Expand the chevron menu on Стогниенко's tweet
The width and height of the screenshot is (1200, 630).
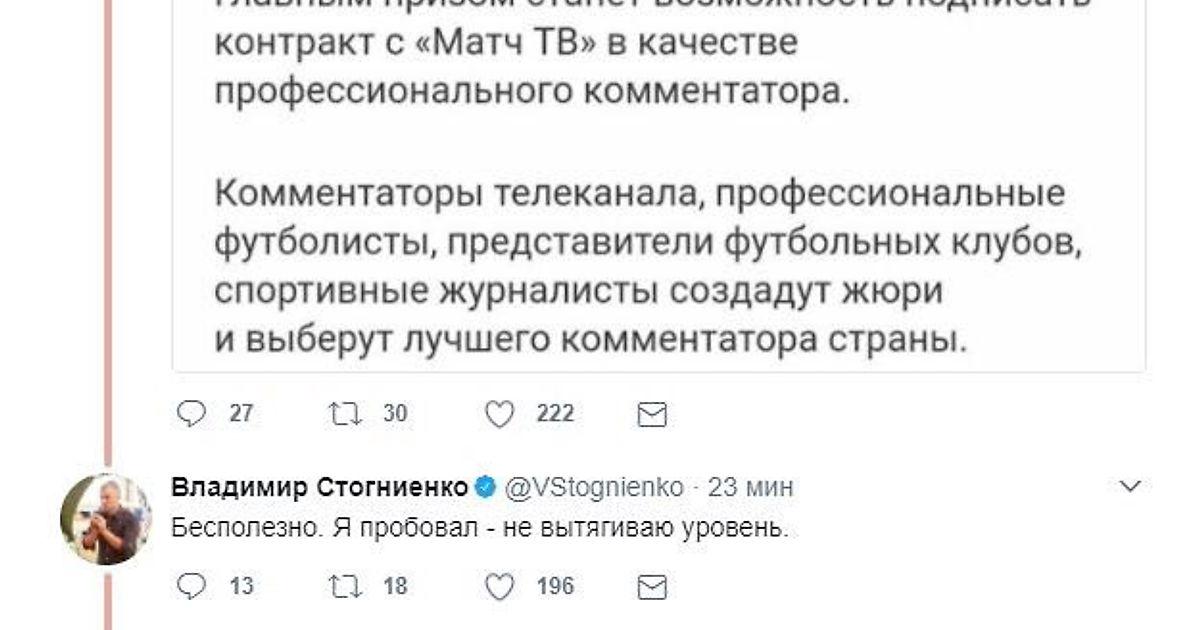click(x=1131, y=487)
